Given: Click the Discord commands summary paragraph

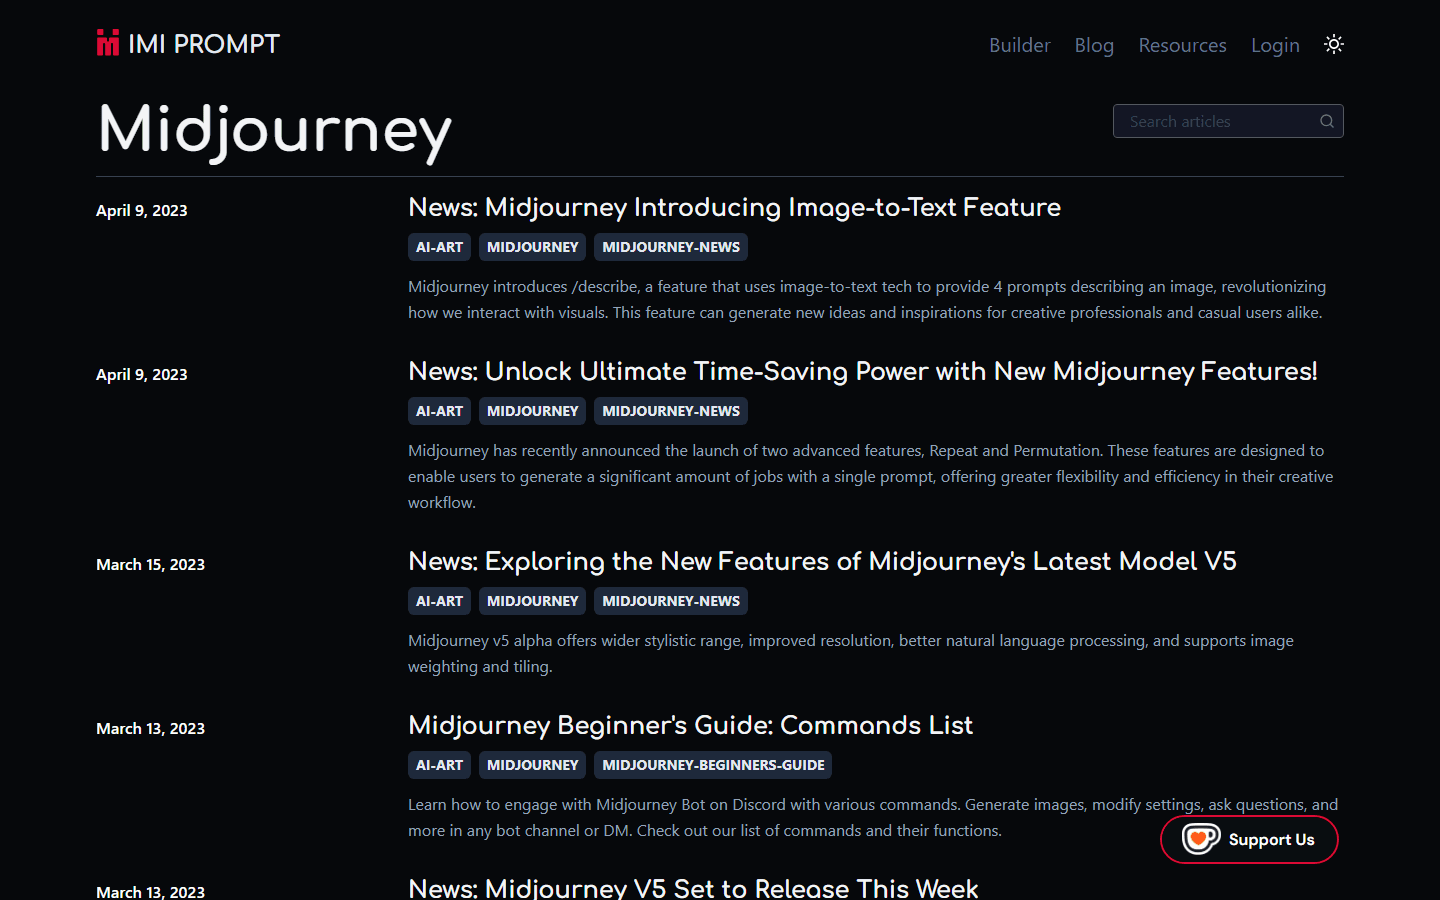Looking at the screenshot, I should click(873, 817).
